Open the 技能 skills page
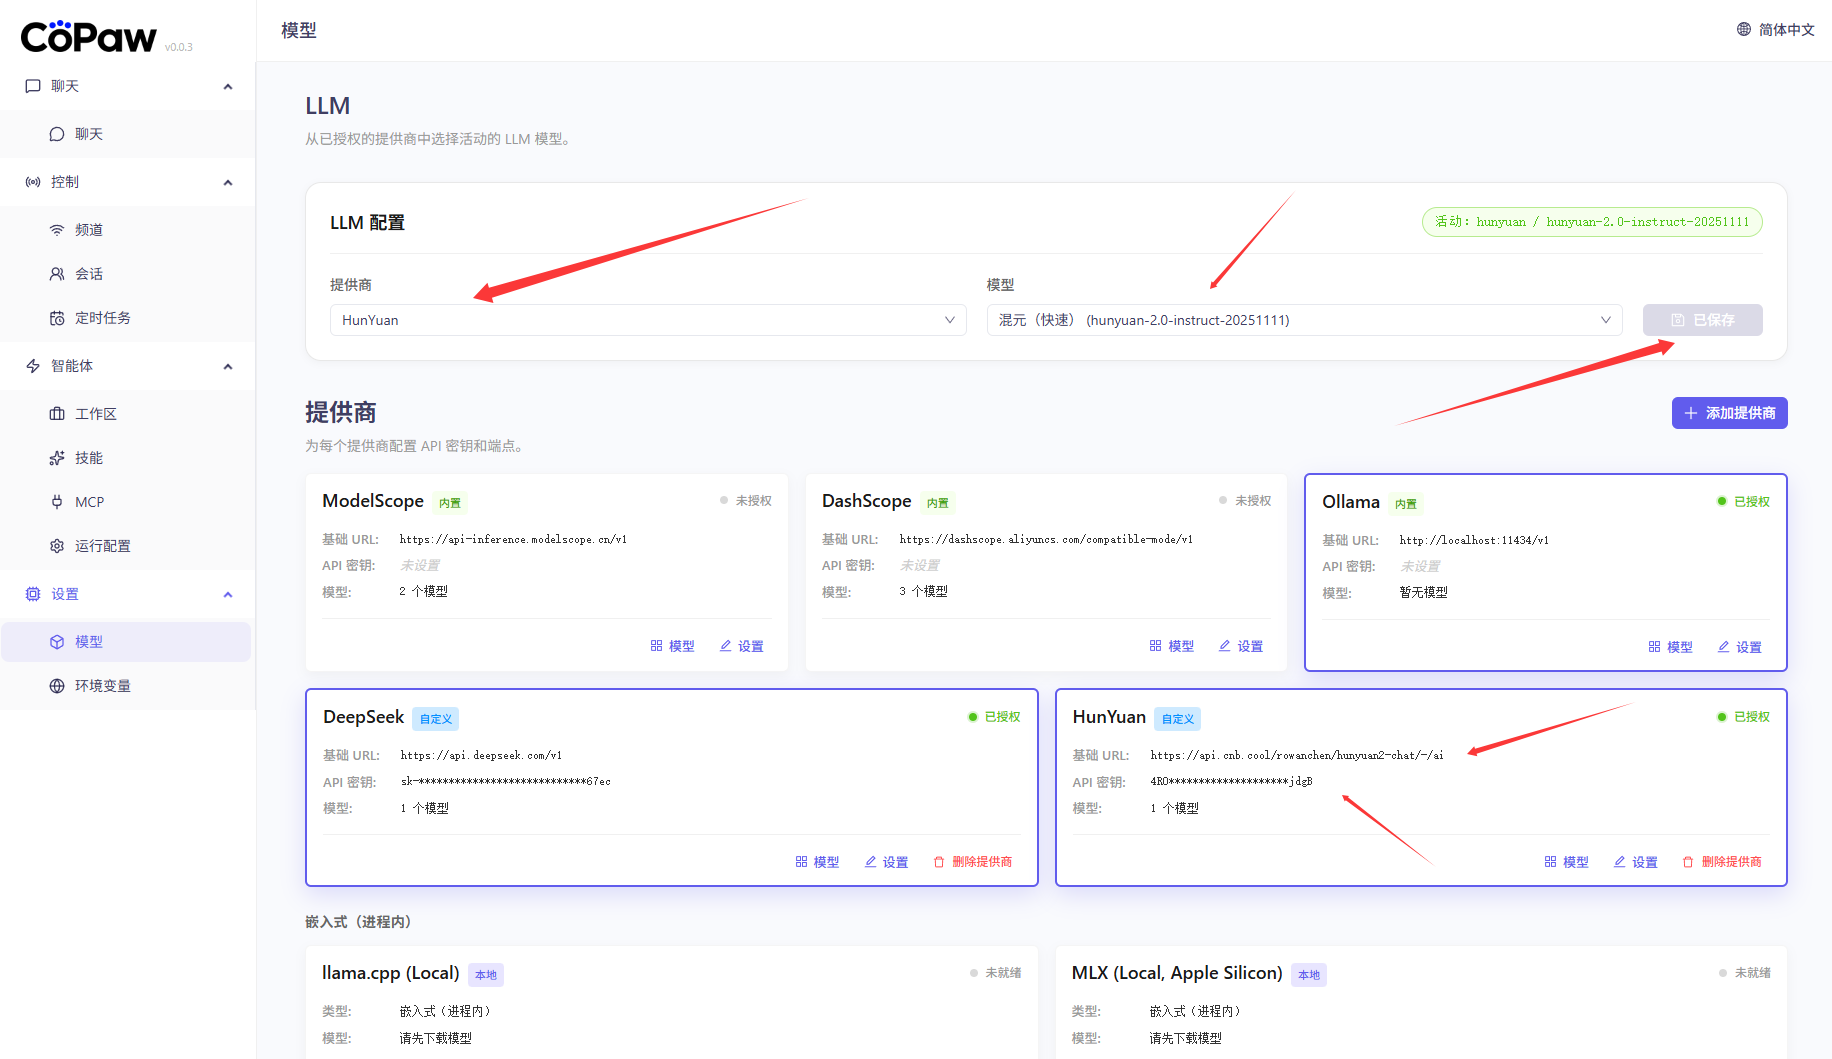1832x1059 pixels. 88,458
